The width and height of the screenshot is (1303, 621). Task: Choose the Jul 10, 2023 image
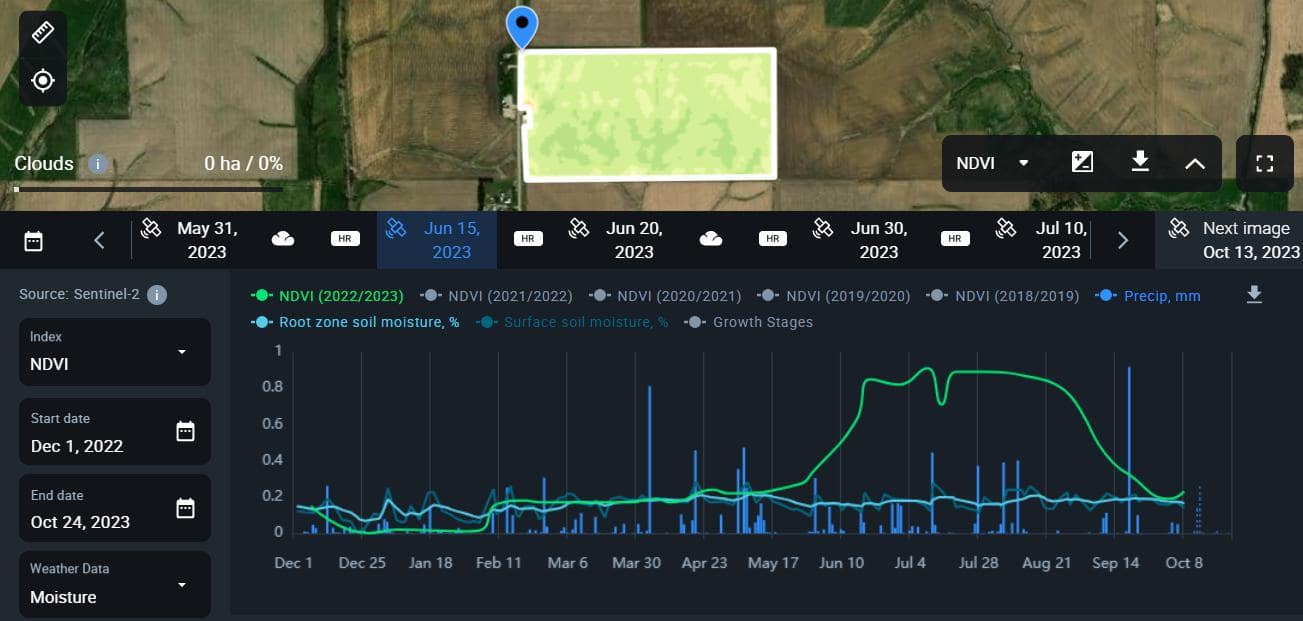pos(1043,240)
